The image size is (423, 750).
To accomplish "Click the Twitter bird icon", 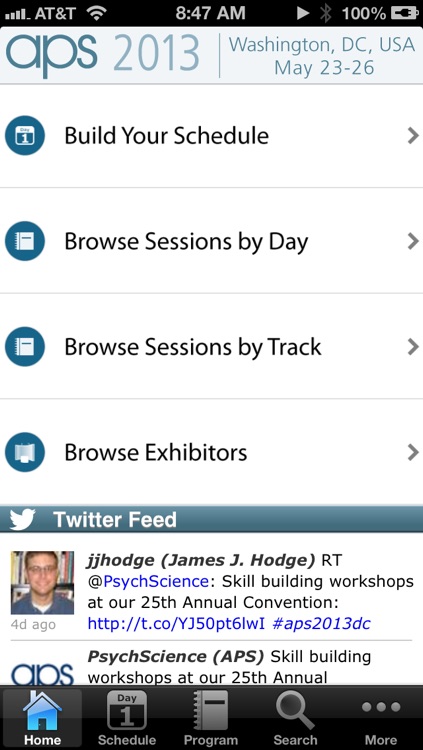I will coord(22,519).
